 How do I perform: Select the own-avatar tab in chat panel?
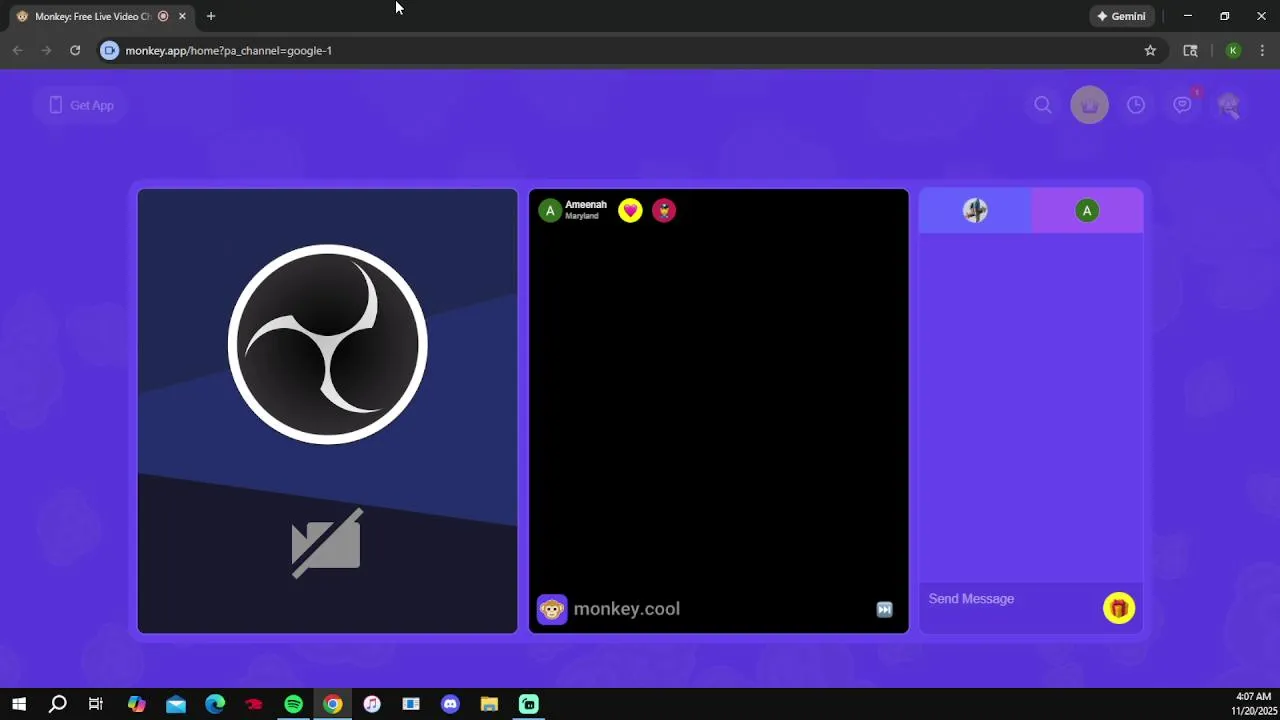pos(975,210)
